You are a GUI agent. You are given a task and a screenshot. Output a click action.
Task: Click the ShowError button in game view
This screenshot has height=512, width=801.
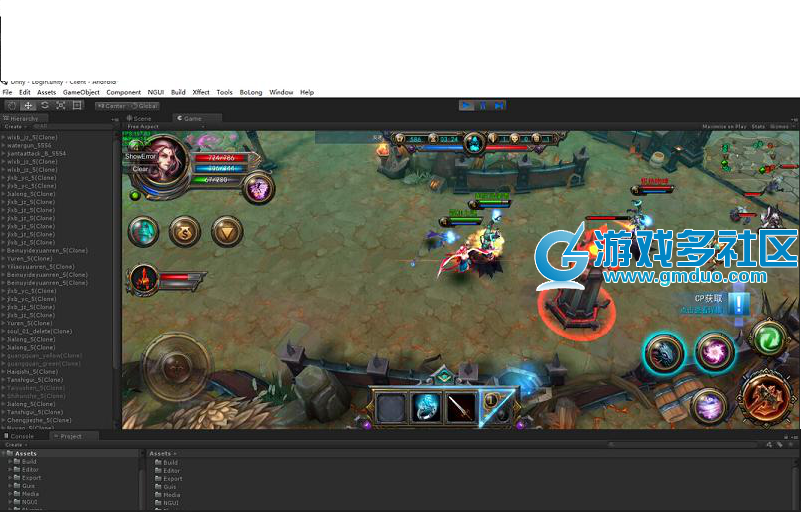[x=140, y=156]
